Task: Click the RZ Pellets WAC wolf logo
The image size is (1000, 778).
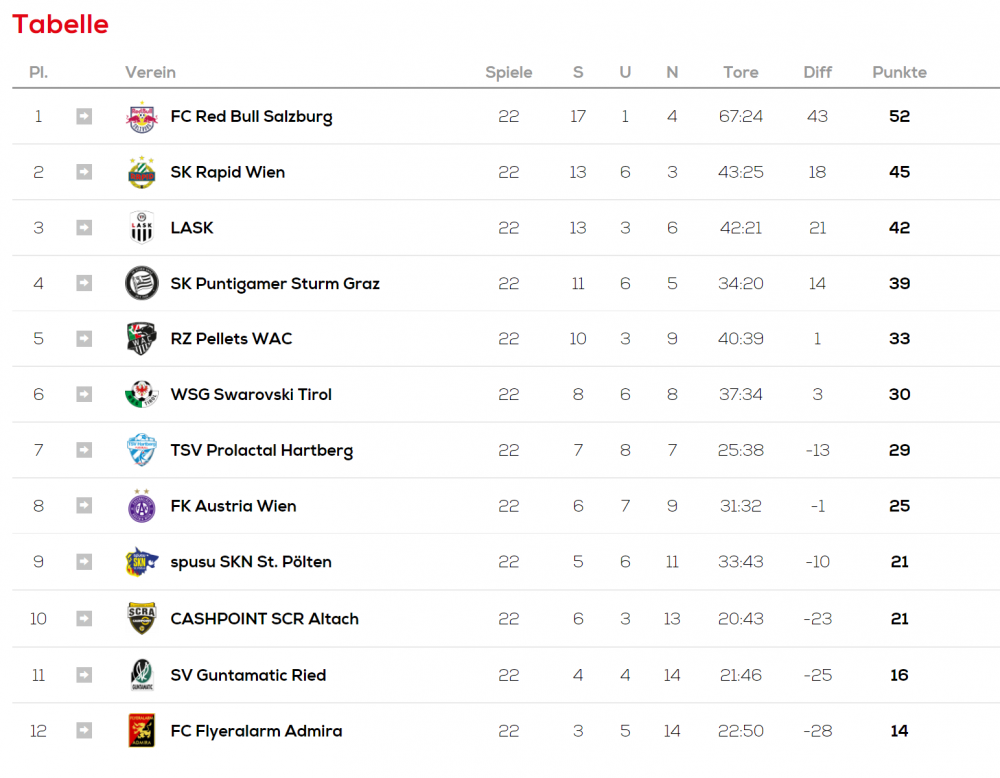Action: pyautogui.click(x=142, y=339)
